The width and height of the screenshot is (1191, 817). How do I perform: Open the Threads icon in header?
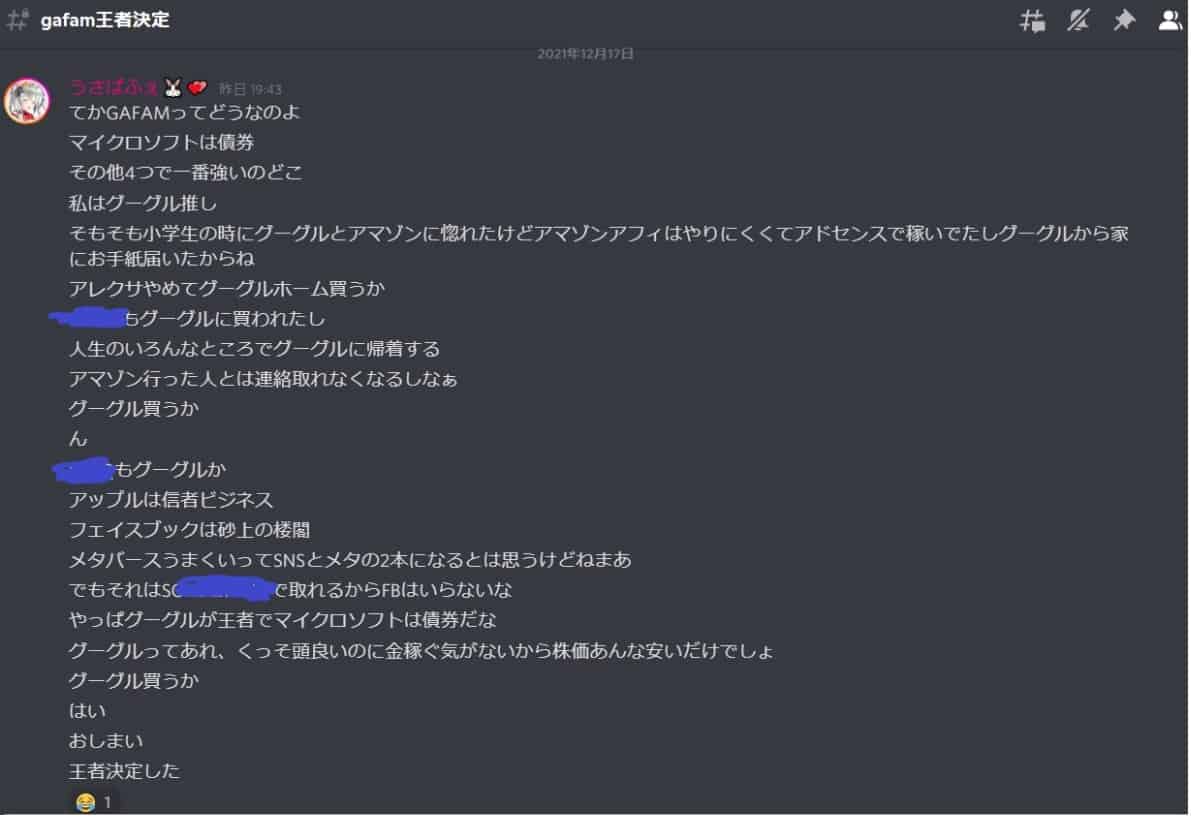(x=1032, y=21)
